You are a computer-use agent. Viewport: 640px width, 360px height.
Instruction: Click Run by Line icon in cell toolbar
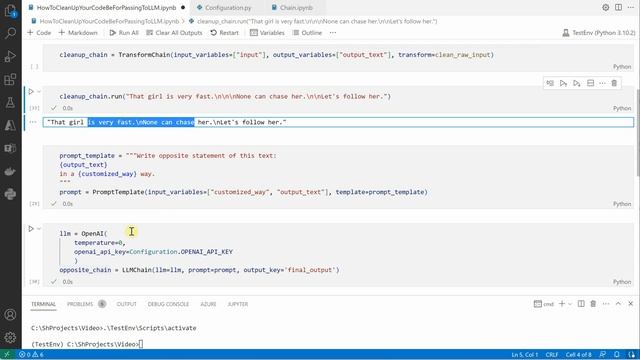pos(550,83)
